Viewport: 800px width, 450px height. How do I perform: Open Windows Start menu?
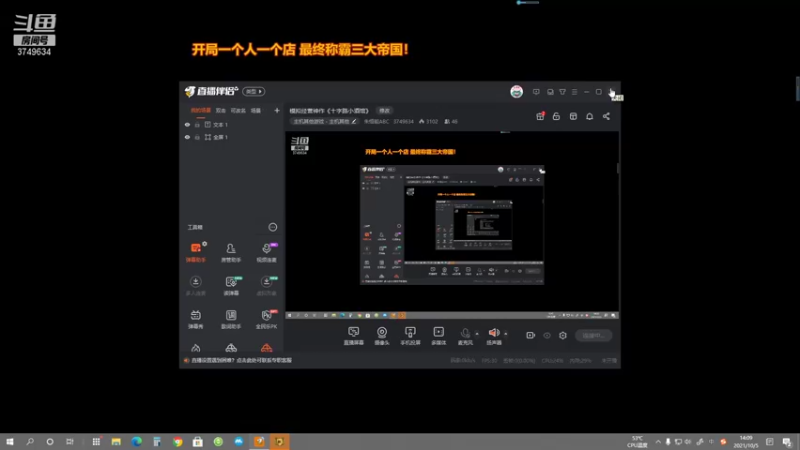pos(10,442)
